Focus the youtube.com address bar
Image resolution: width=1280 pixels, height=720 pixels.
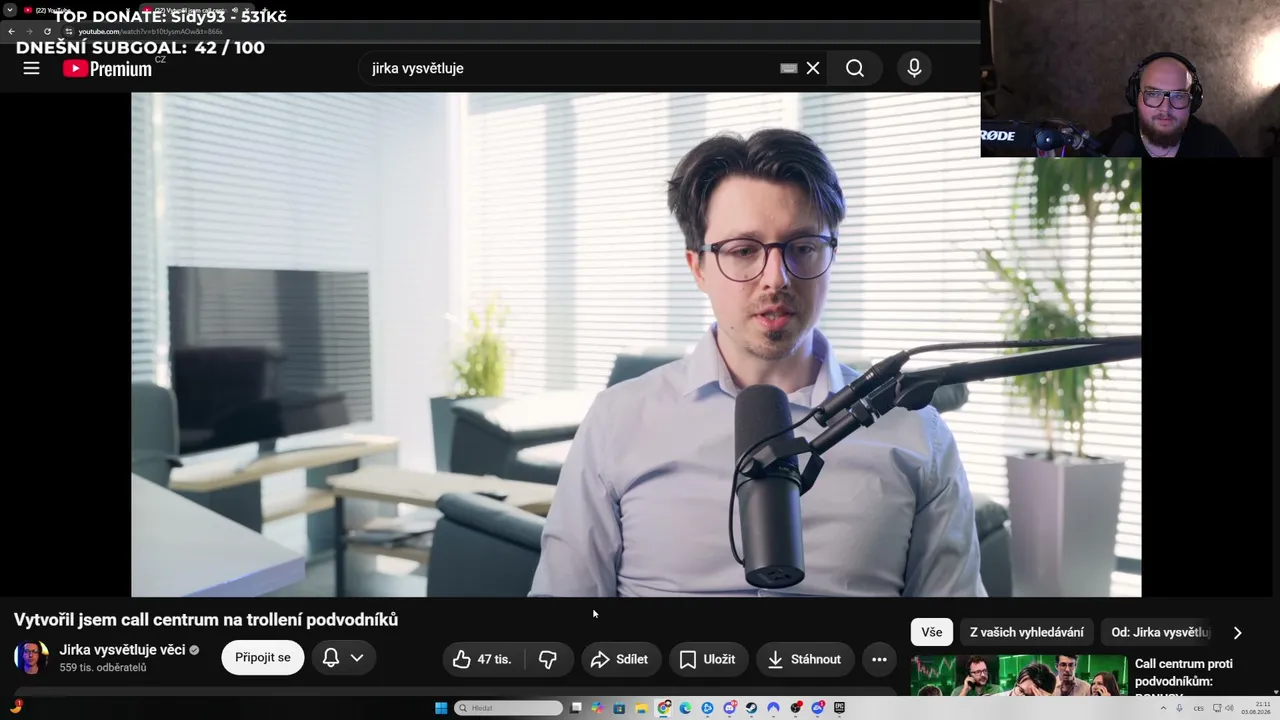[x=520, y=31]
